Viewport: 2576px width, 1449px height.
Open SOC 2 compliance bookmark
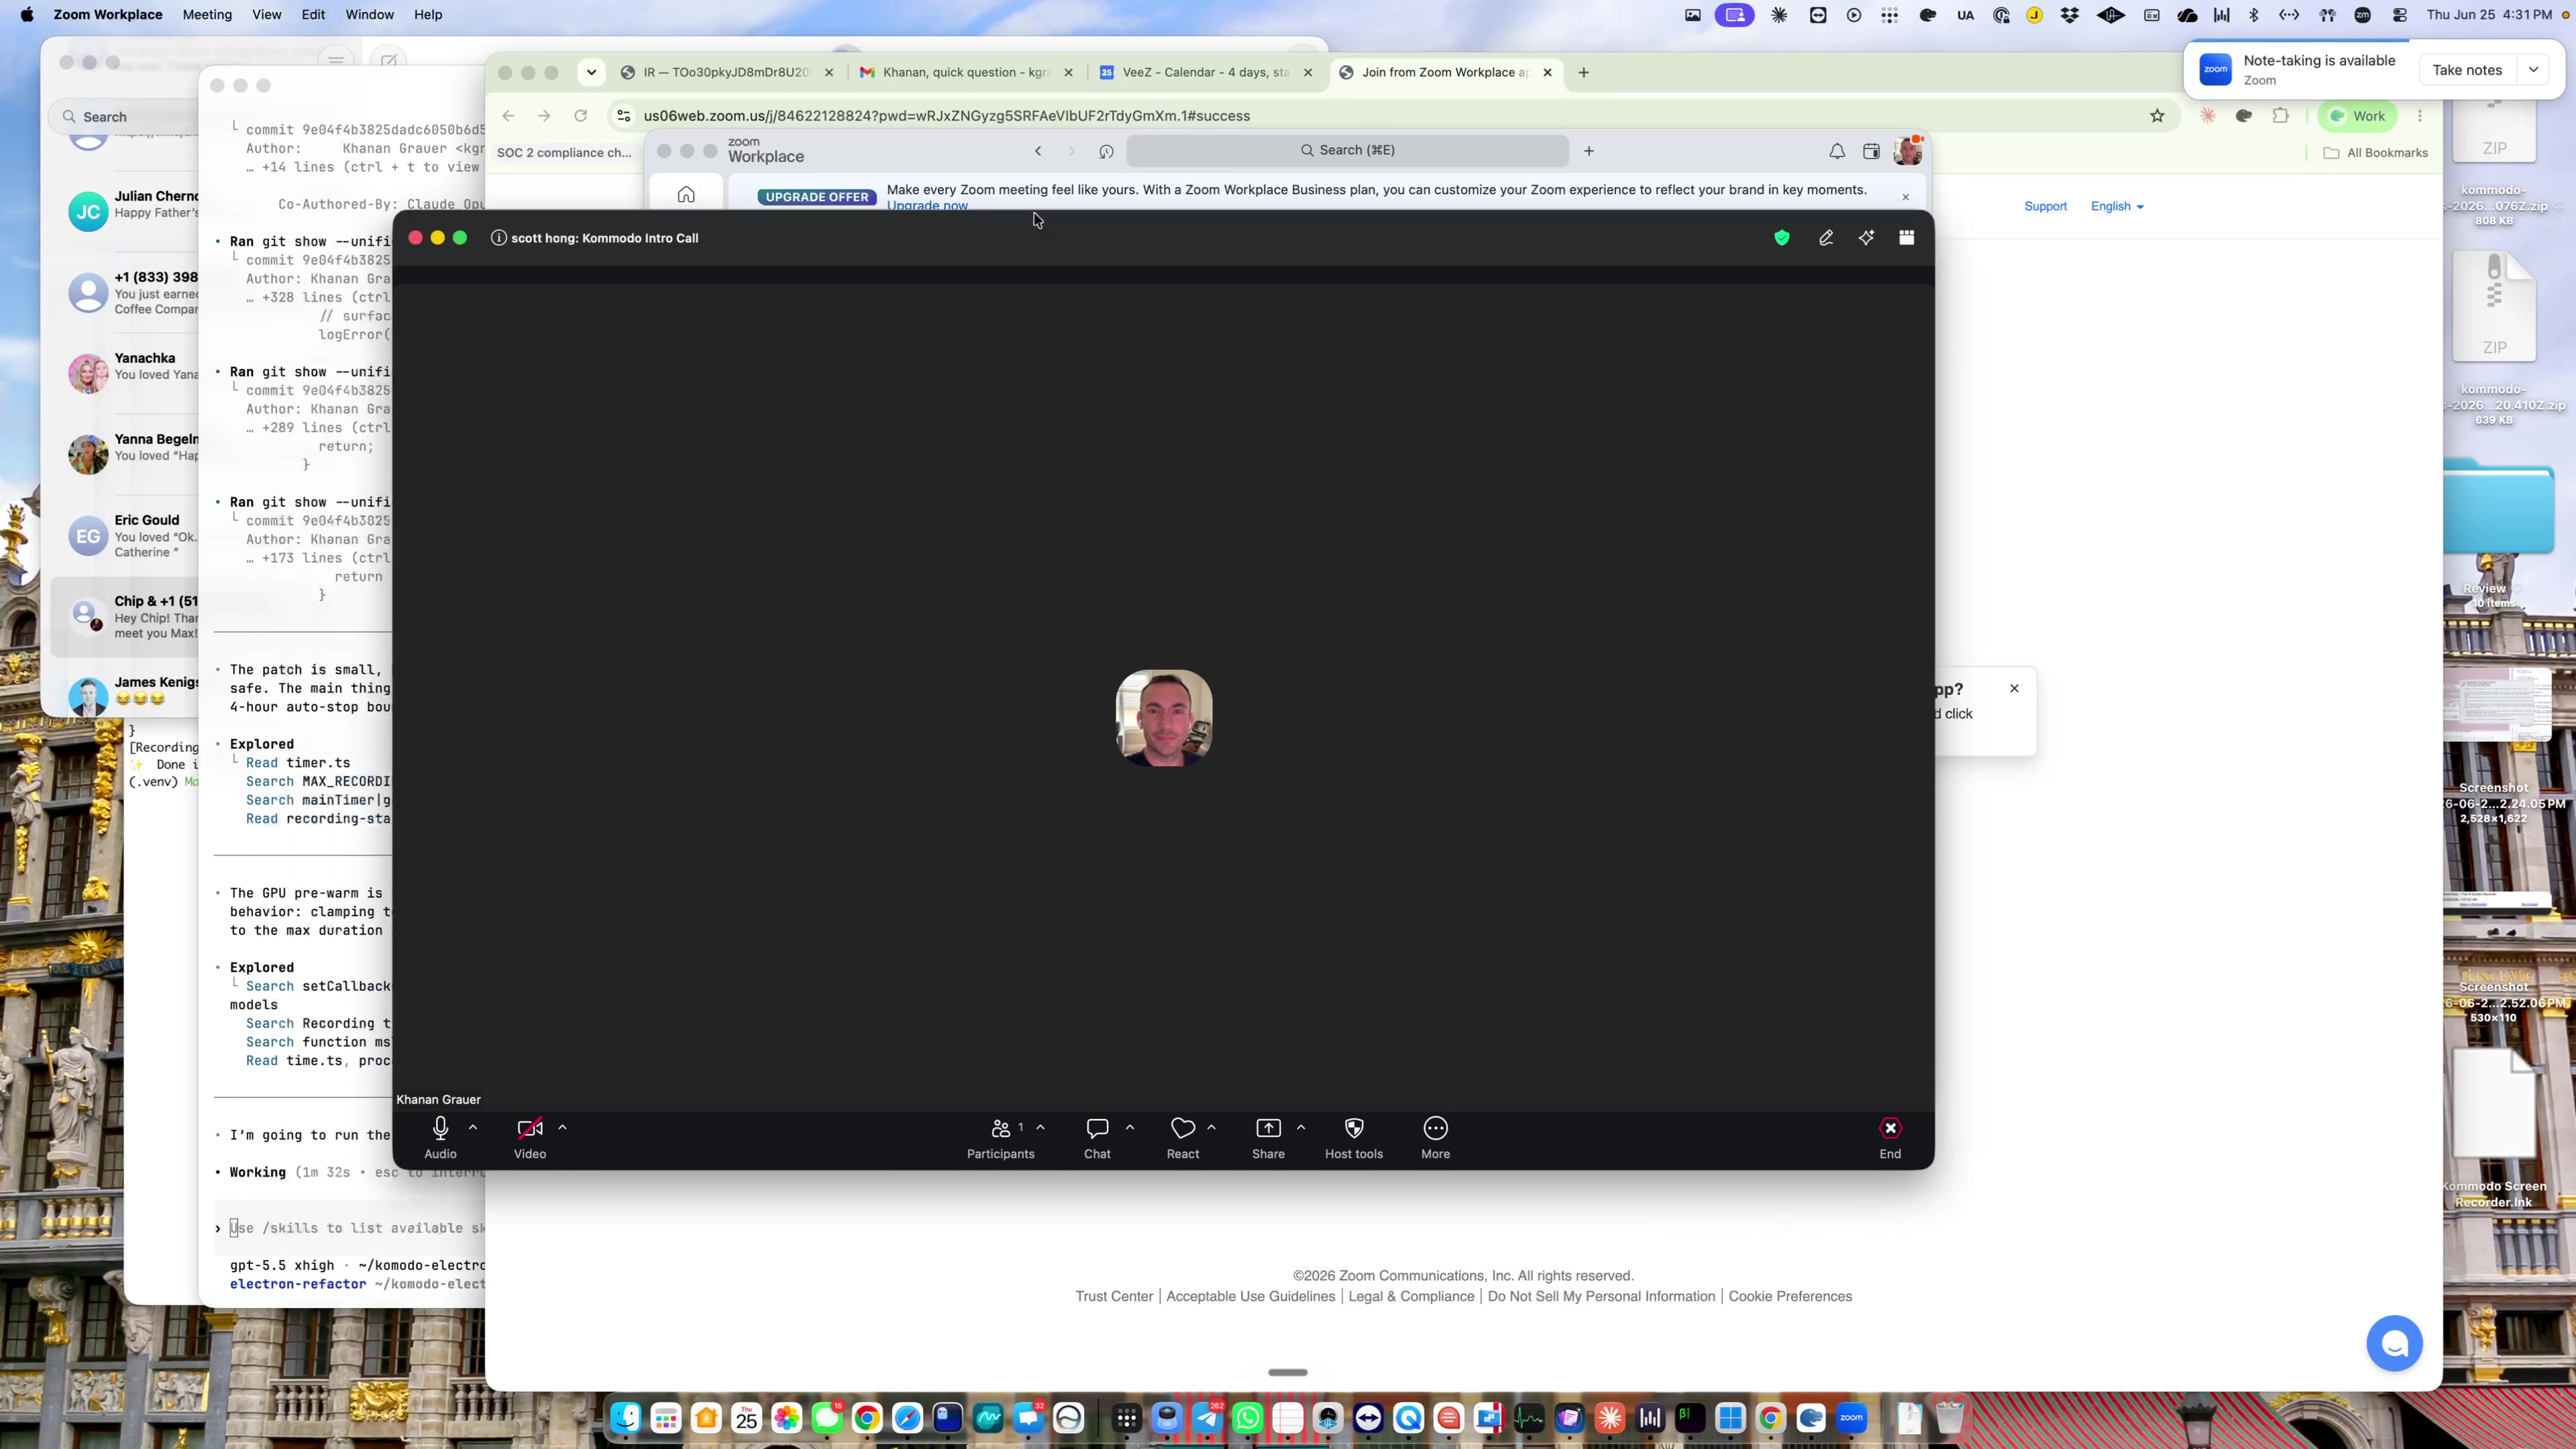tap(564, 153)
